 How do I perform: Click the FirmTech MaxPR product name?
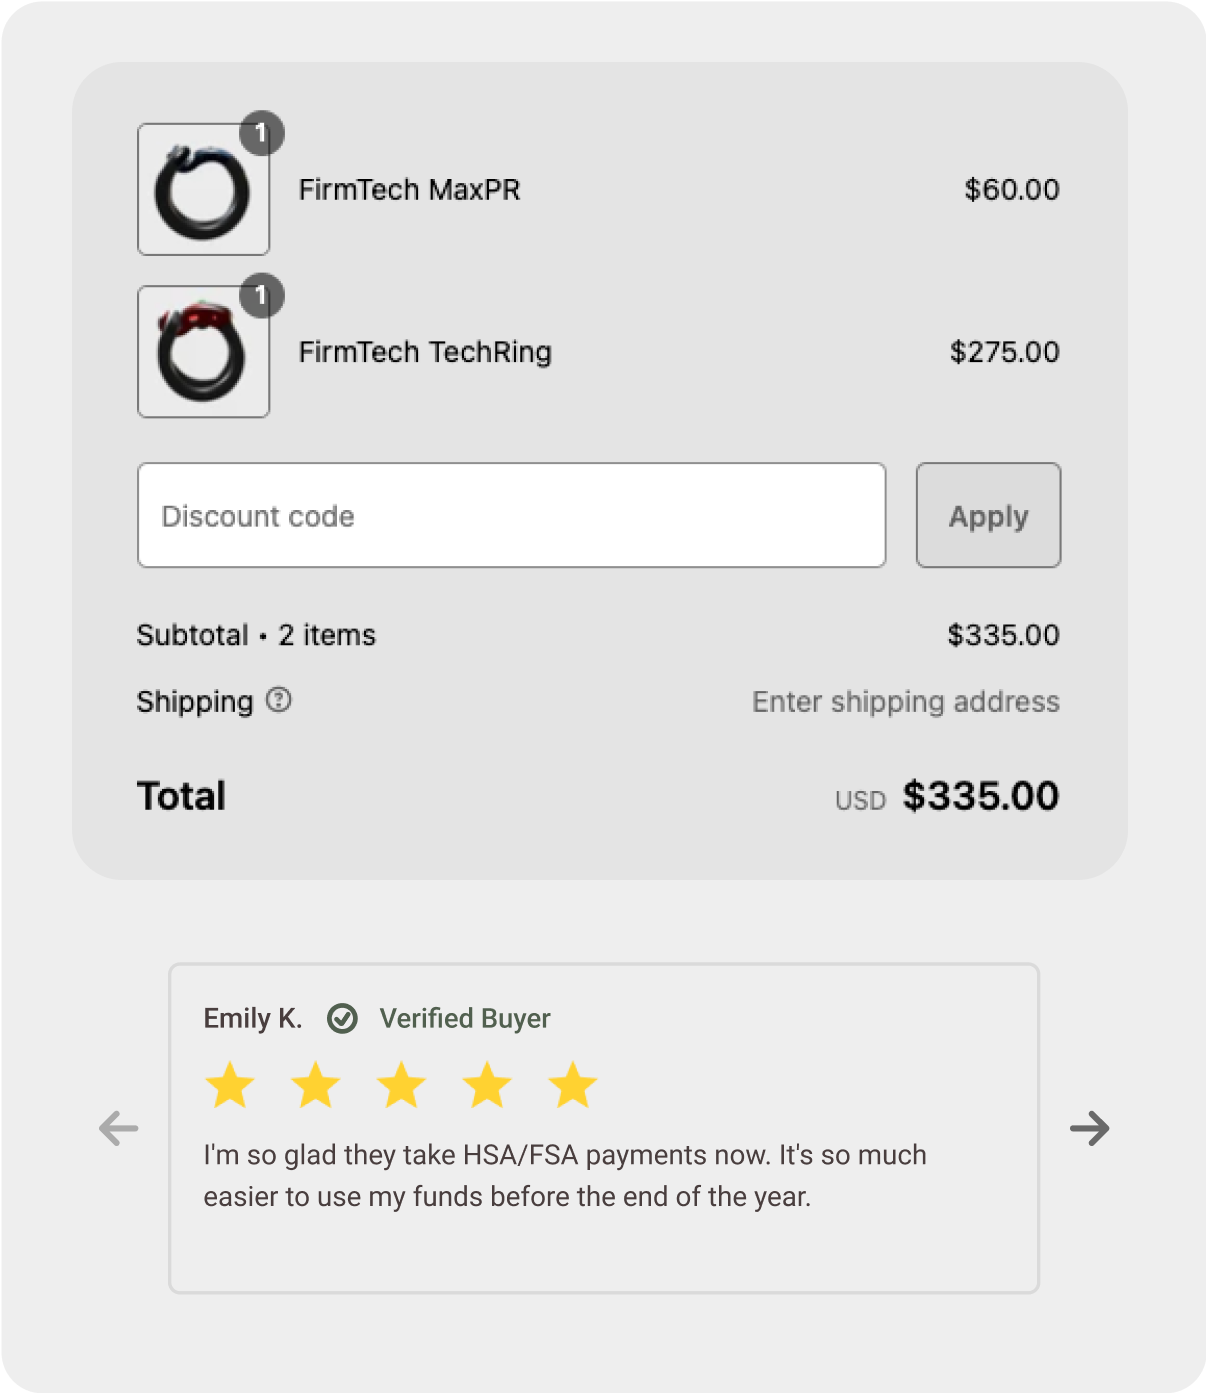(x=409, y=190)
